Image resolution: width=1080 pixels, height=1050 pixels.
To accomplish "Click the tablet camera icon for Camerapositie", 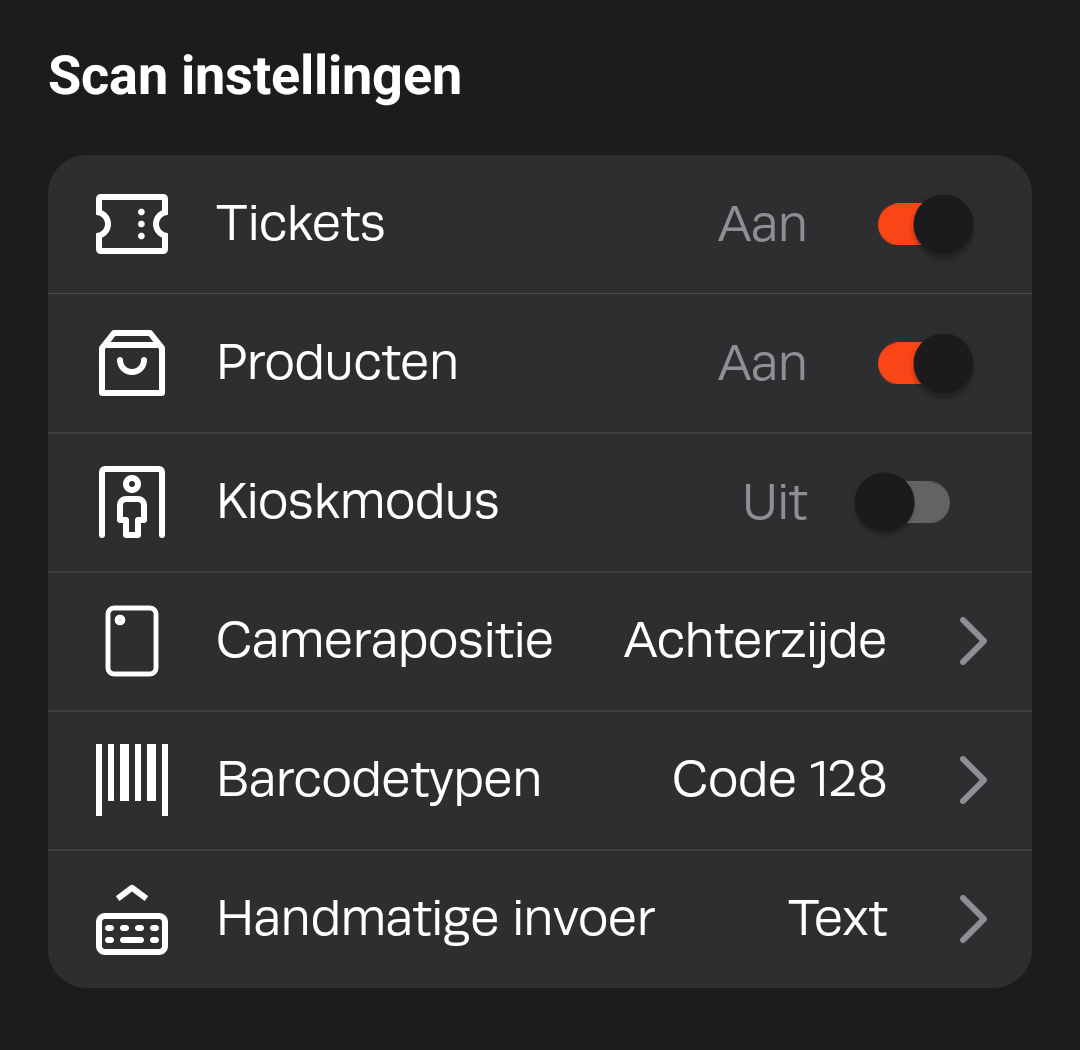I will pyautogui.click(x=132, y=641).
